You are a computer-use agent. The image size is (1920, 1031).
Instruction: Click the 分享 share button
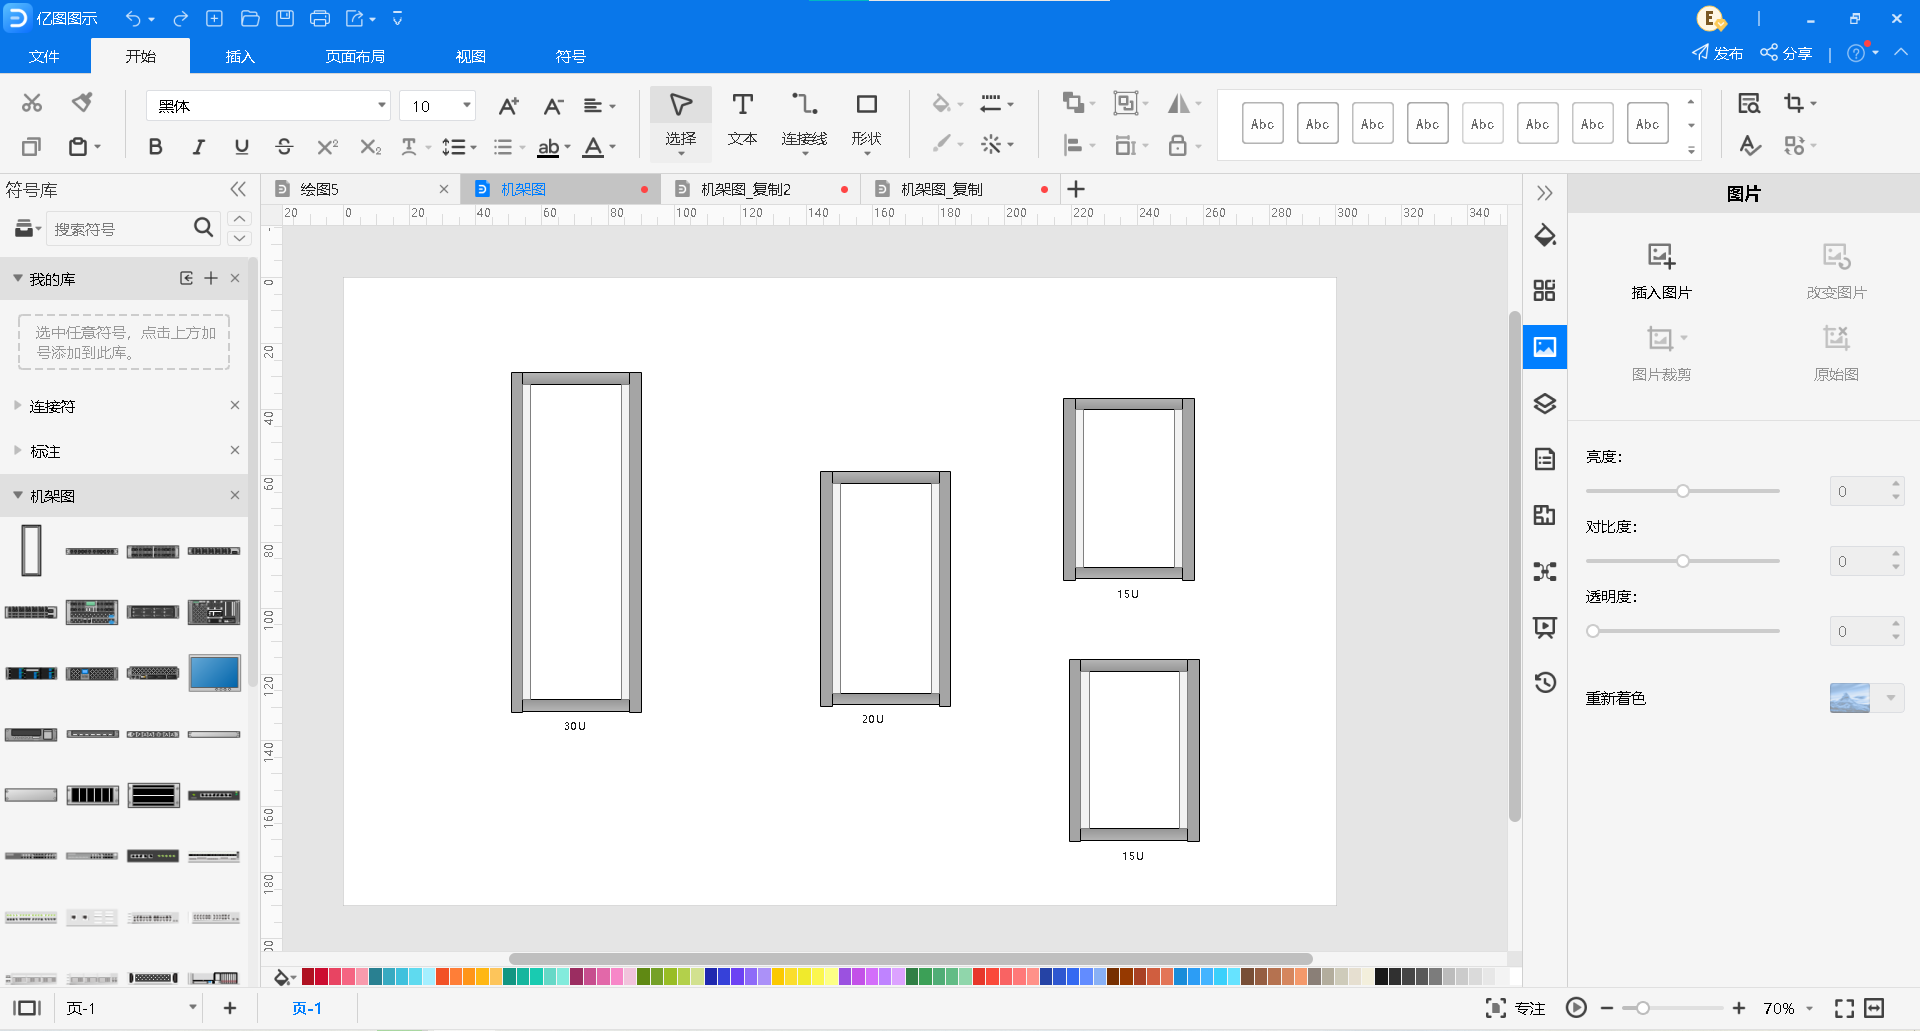(x=1786, y=53)
